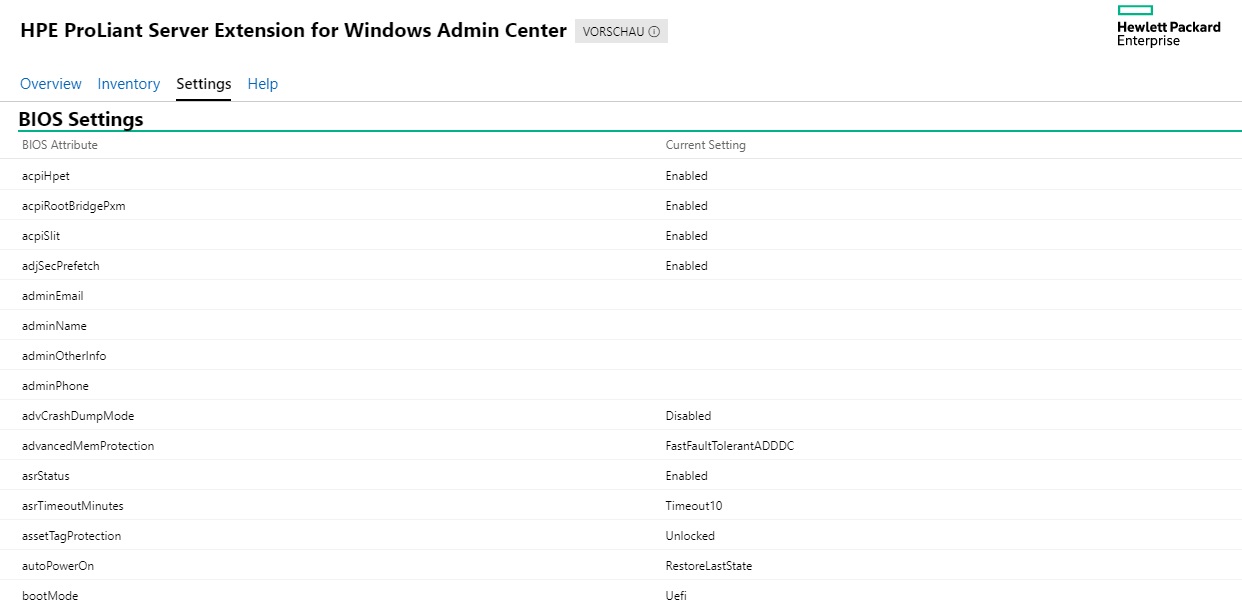Click the Hewlett Packard Enterprise logo

coord(1167,27)
